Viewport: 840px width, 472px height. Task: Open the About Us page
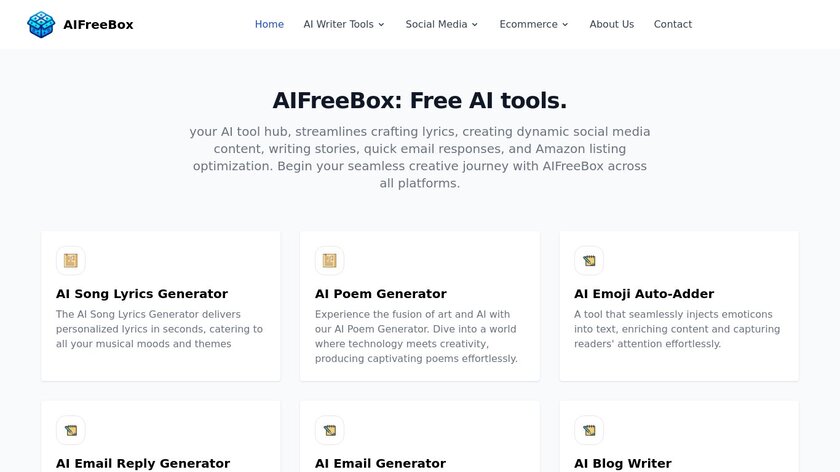click(611, 24)
